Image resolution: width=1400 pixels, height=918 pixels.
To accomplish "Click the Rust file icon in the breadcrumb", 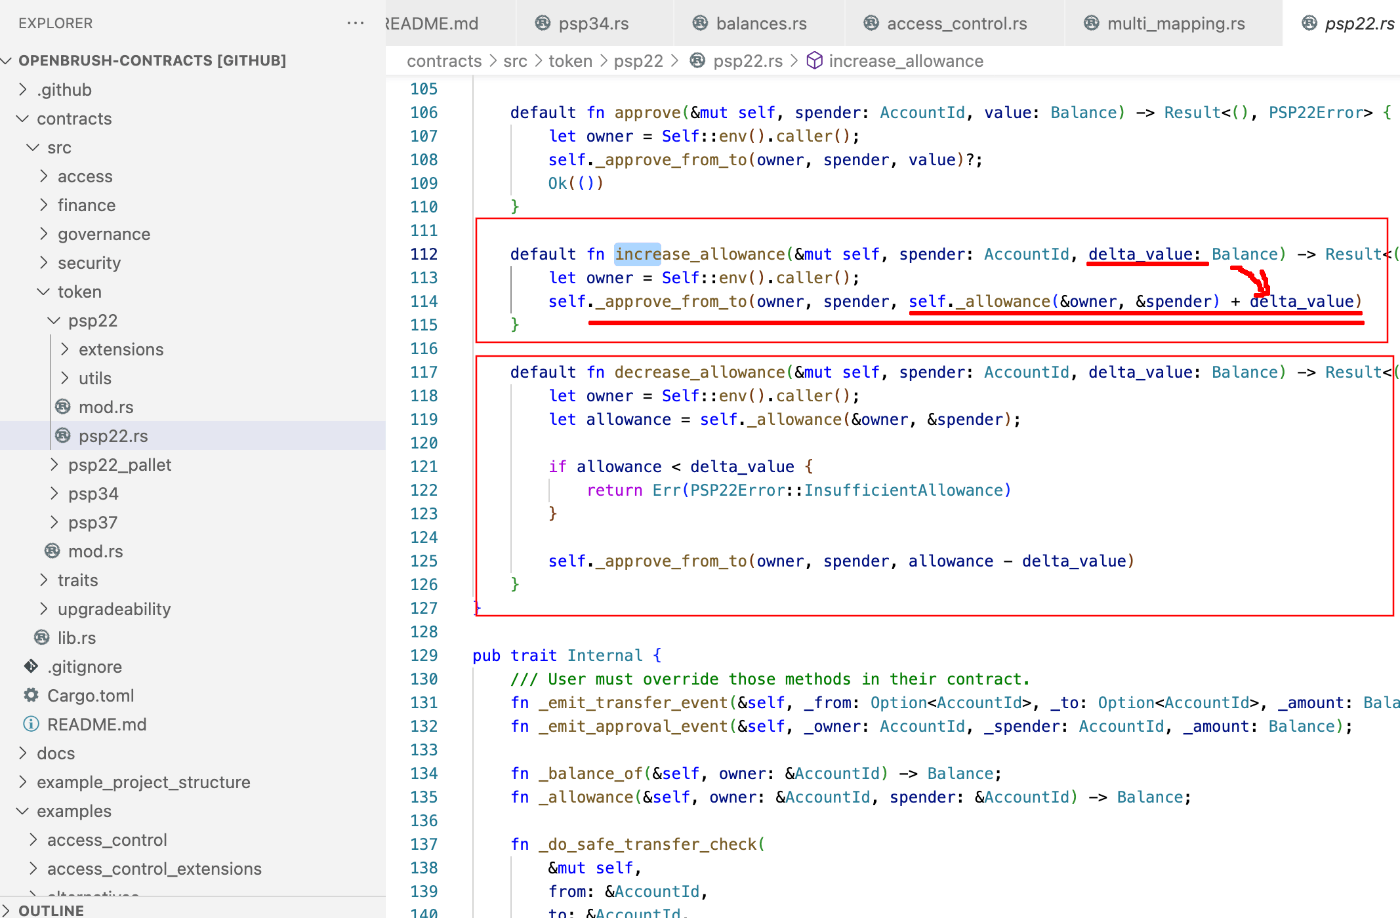I will click(697, 61).
